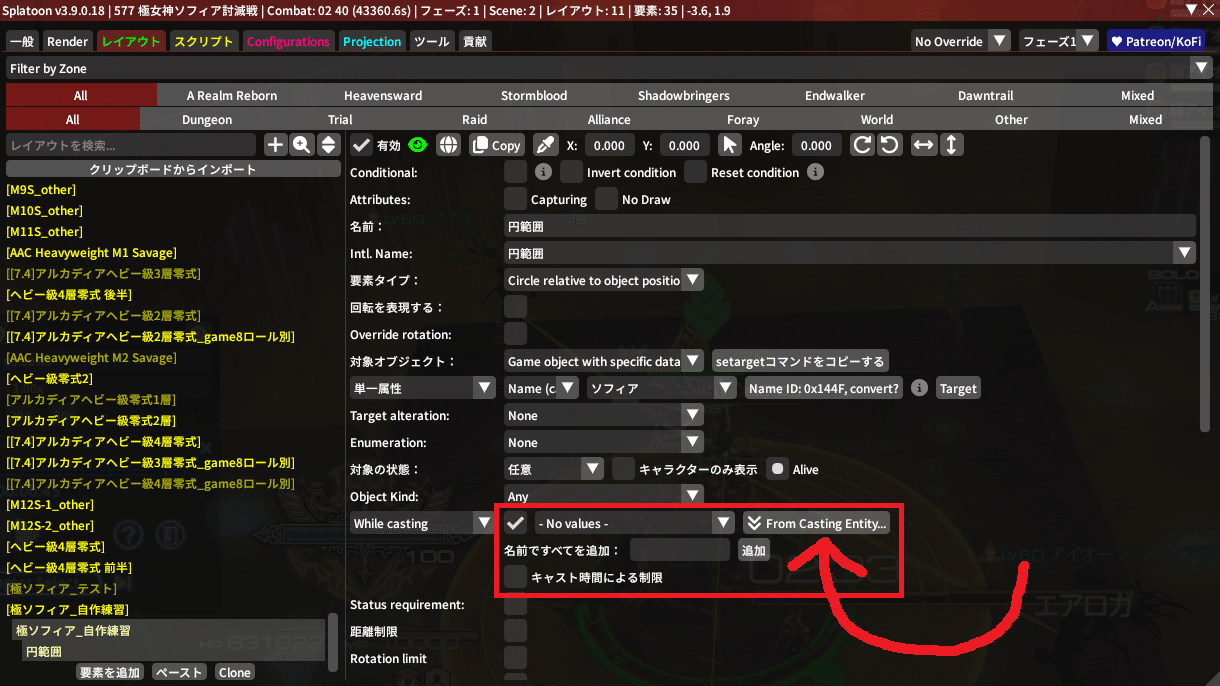Tick the No Draw checkbox
The width and height of the screenshot is (1220, 686).
tap(606, 199)
